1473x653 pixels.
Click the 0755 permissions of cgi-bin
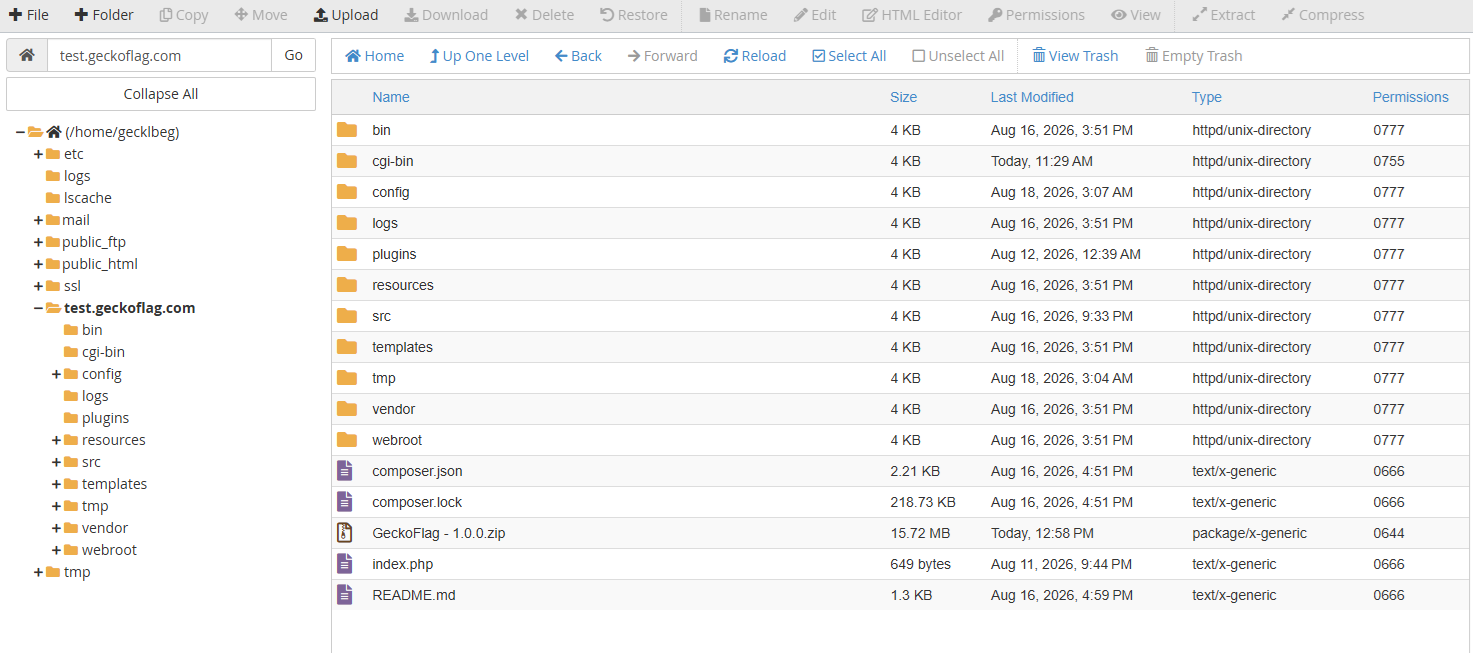1389,161
